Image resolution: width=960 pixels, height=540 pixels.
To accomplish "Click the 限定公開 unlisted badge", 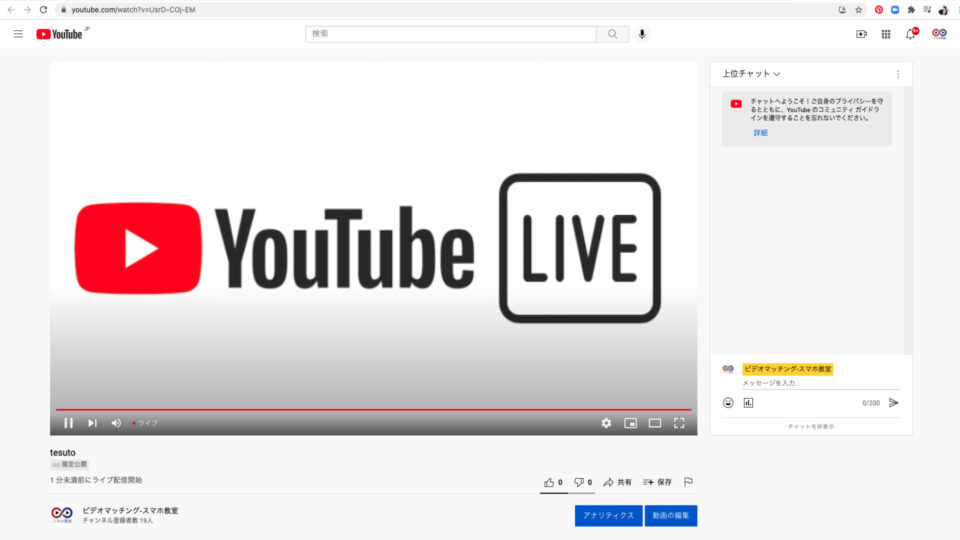I will [x=69, y=465].
